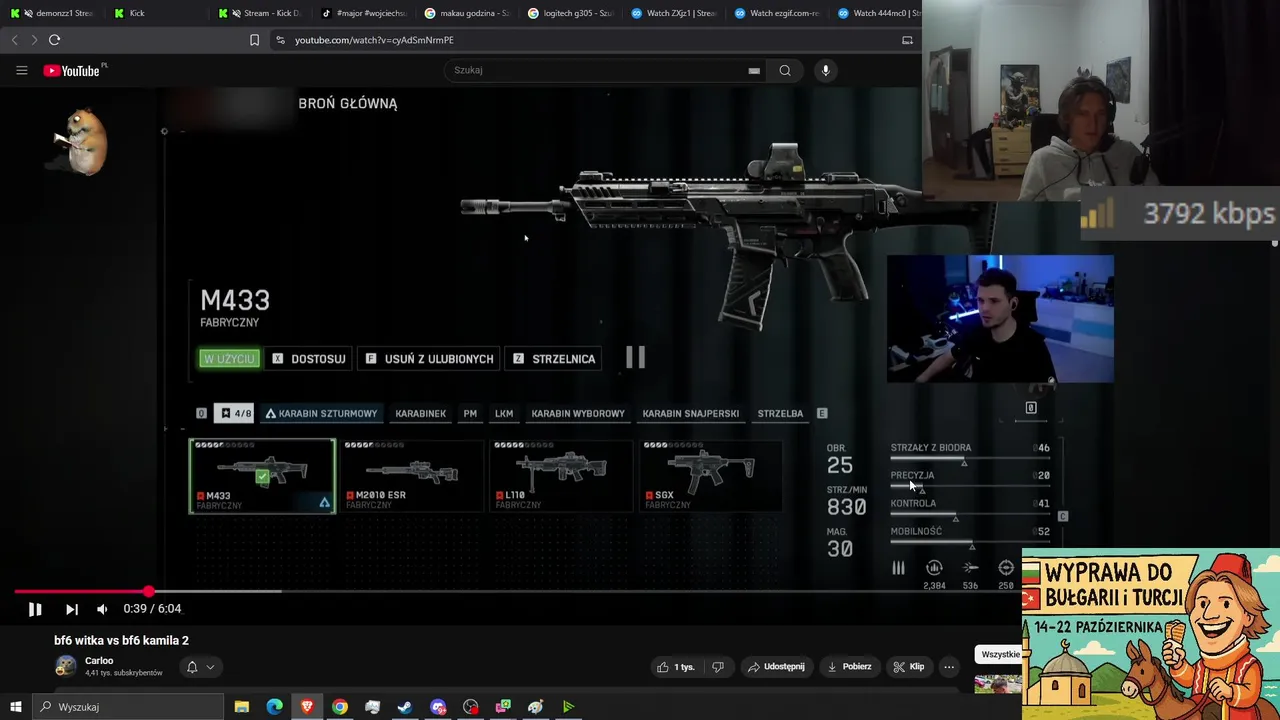This screenshot has width=1280, height=720.
Task: Bookmark this page in the browser
Action: point(254,40)
